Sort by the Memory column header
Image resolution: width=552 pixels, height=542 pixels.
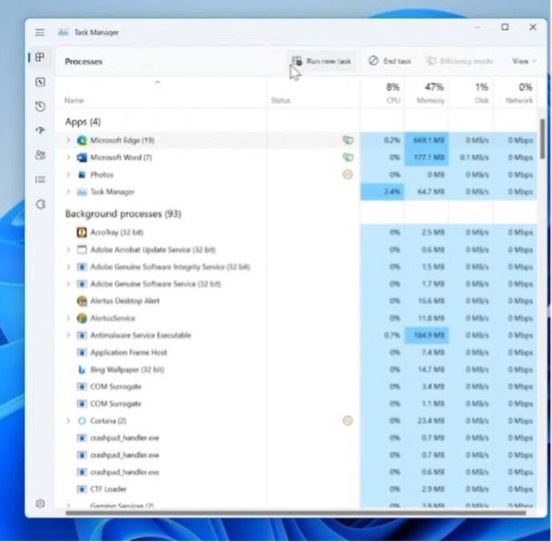[x=430, y=101]
